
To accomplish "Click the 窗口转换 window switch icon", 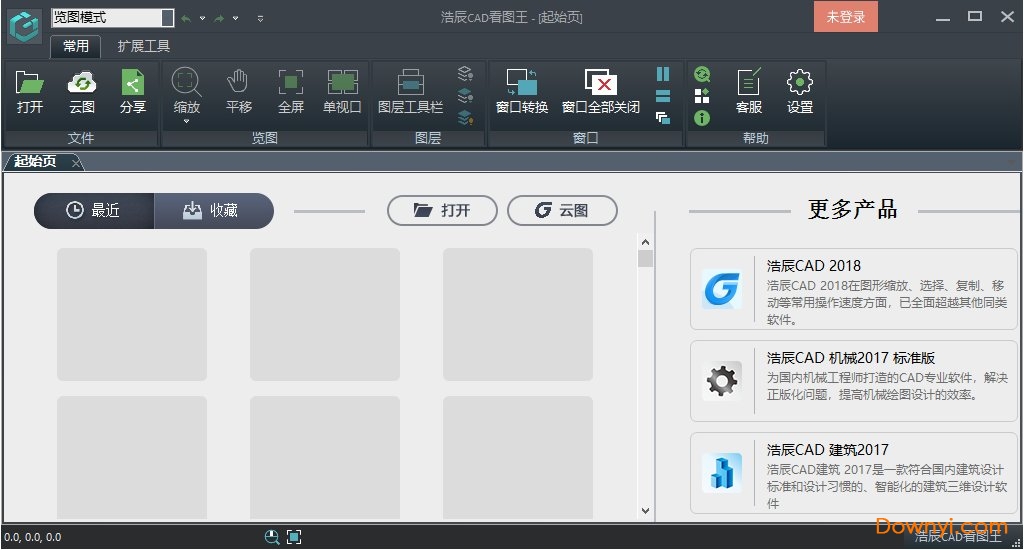I will pos(522,91).
